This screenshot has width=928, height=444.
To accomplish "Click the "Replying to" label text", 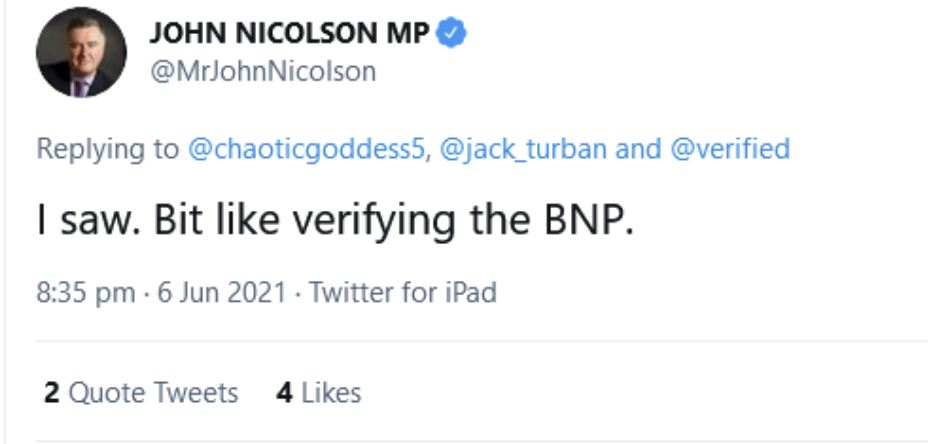I will click(109, 149).
